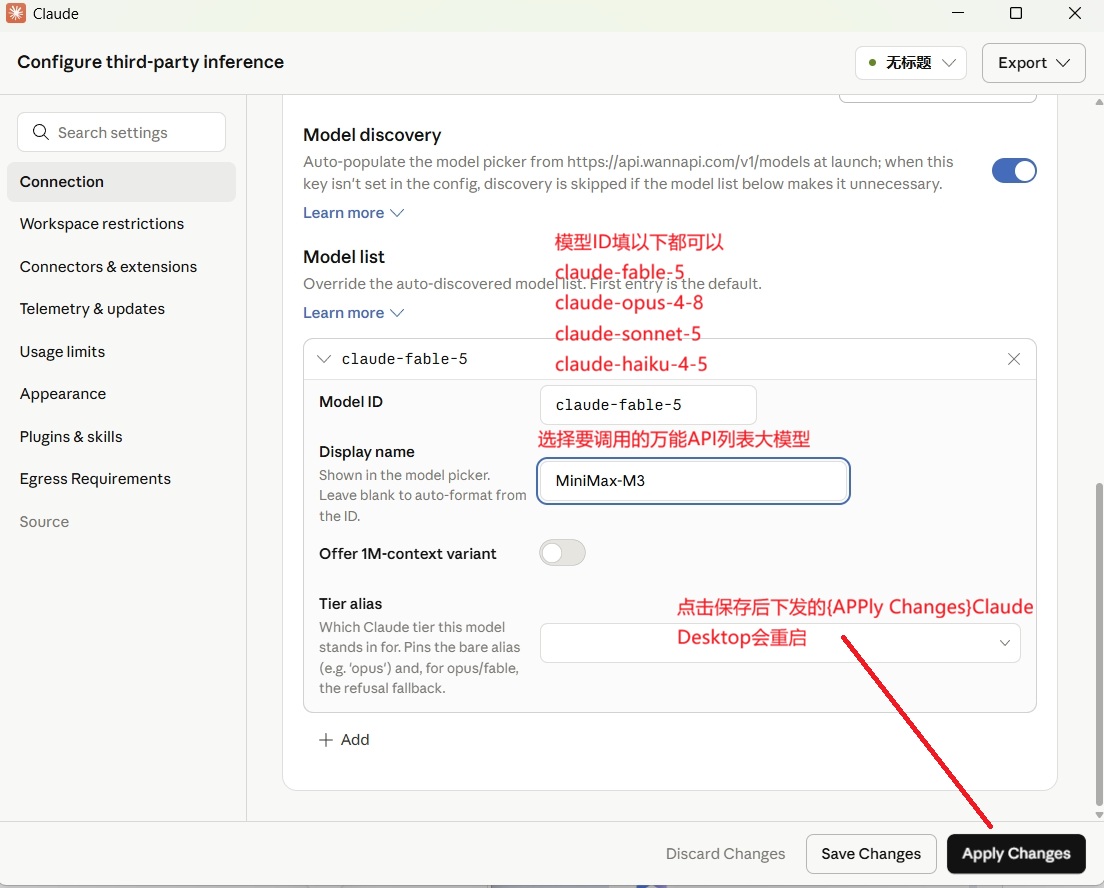The width and height of the screenshot is (1104, 888).
Task: Open Egress Requirements section
Action: tap(95, 479)
